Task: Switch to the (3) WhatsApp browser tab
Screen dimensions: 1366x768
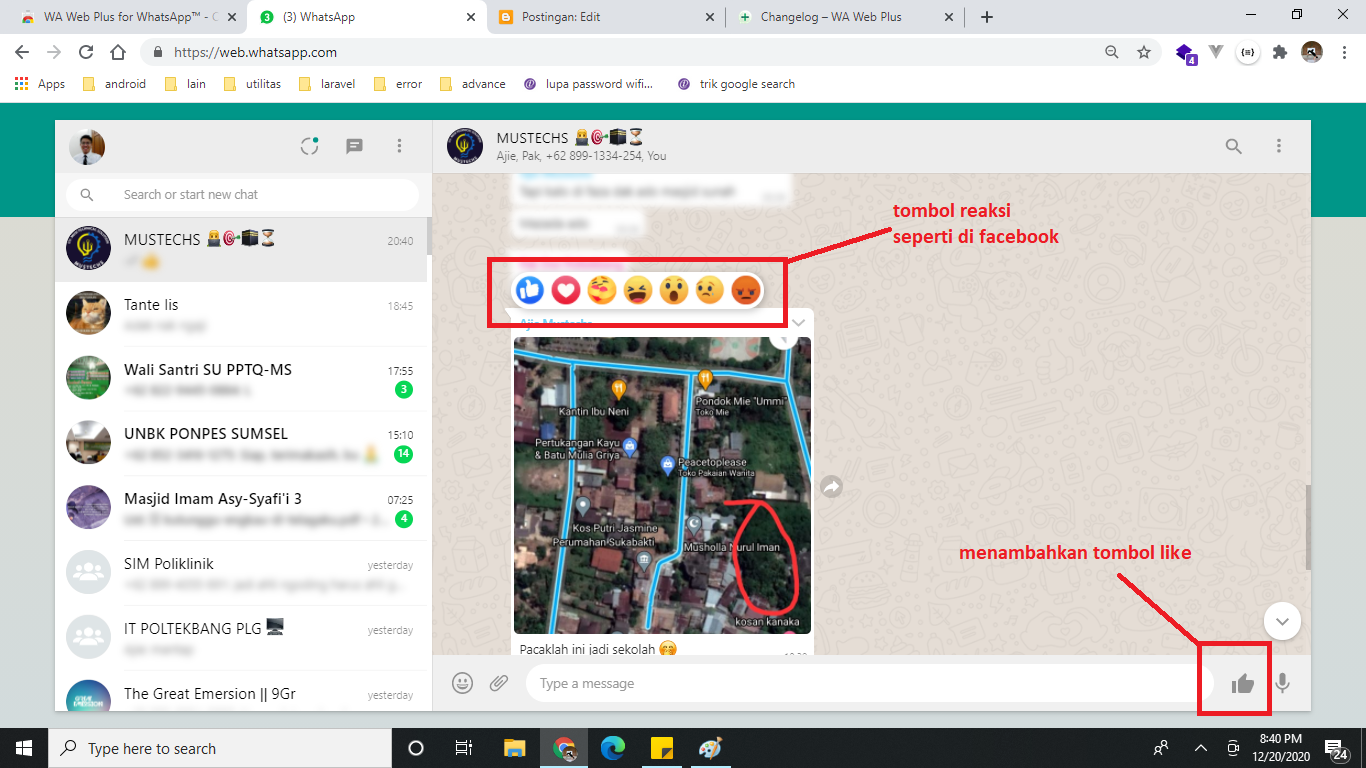Action: point(366,17)
